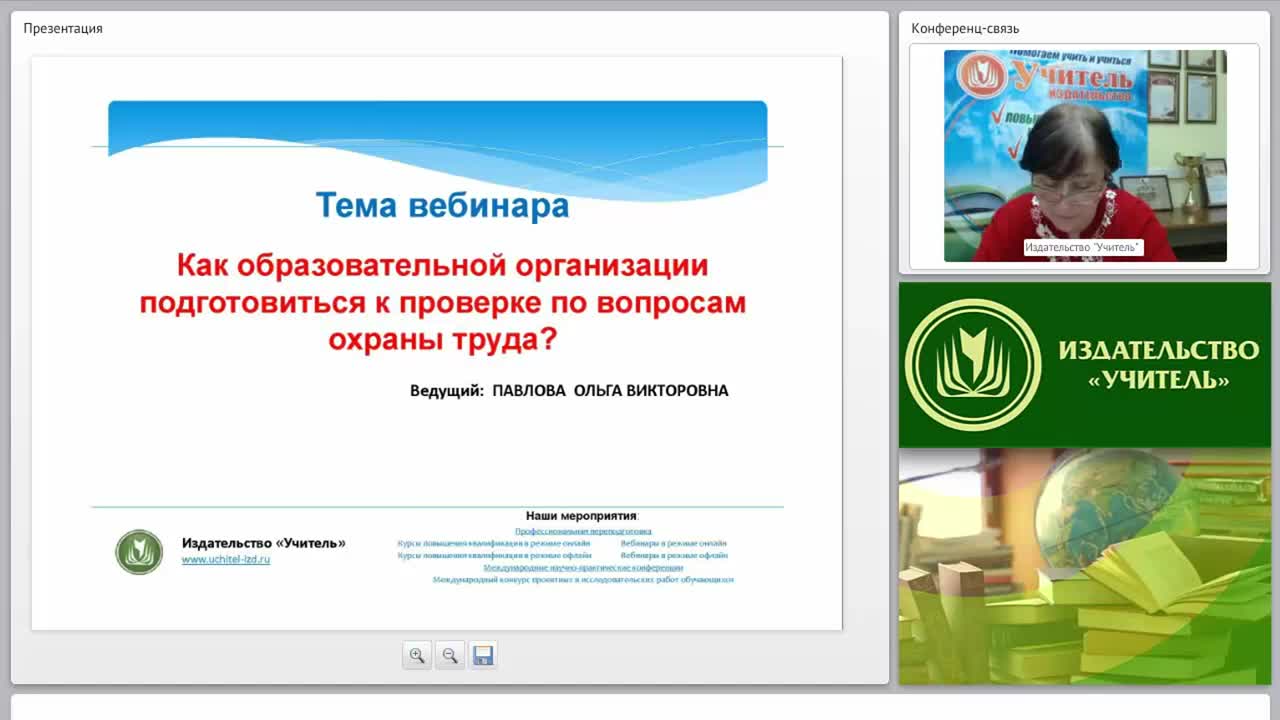This screenshot has height=720, width=1280.
Task: Open the Профессиональная переподготовка link
Action: (583, 531)
